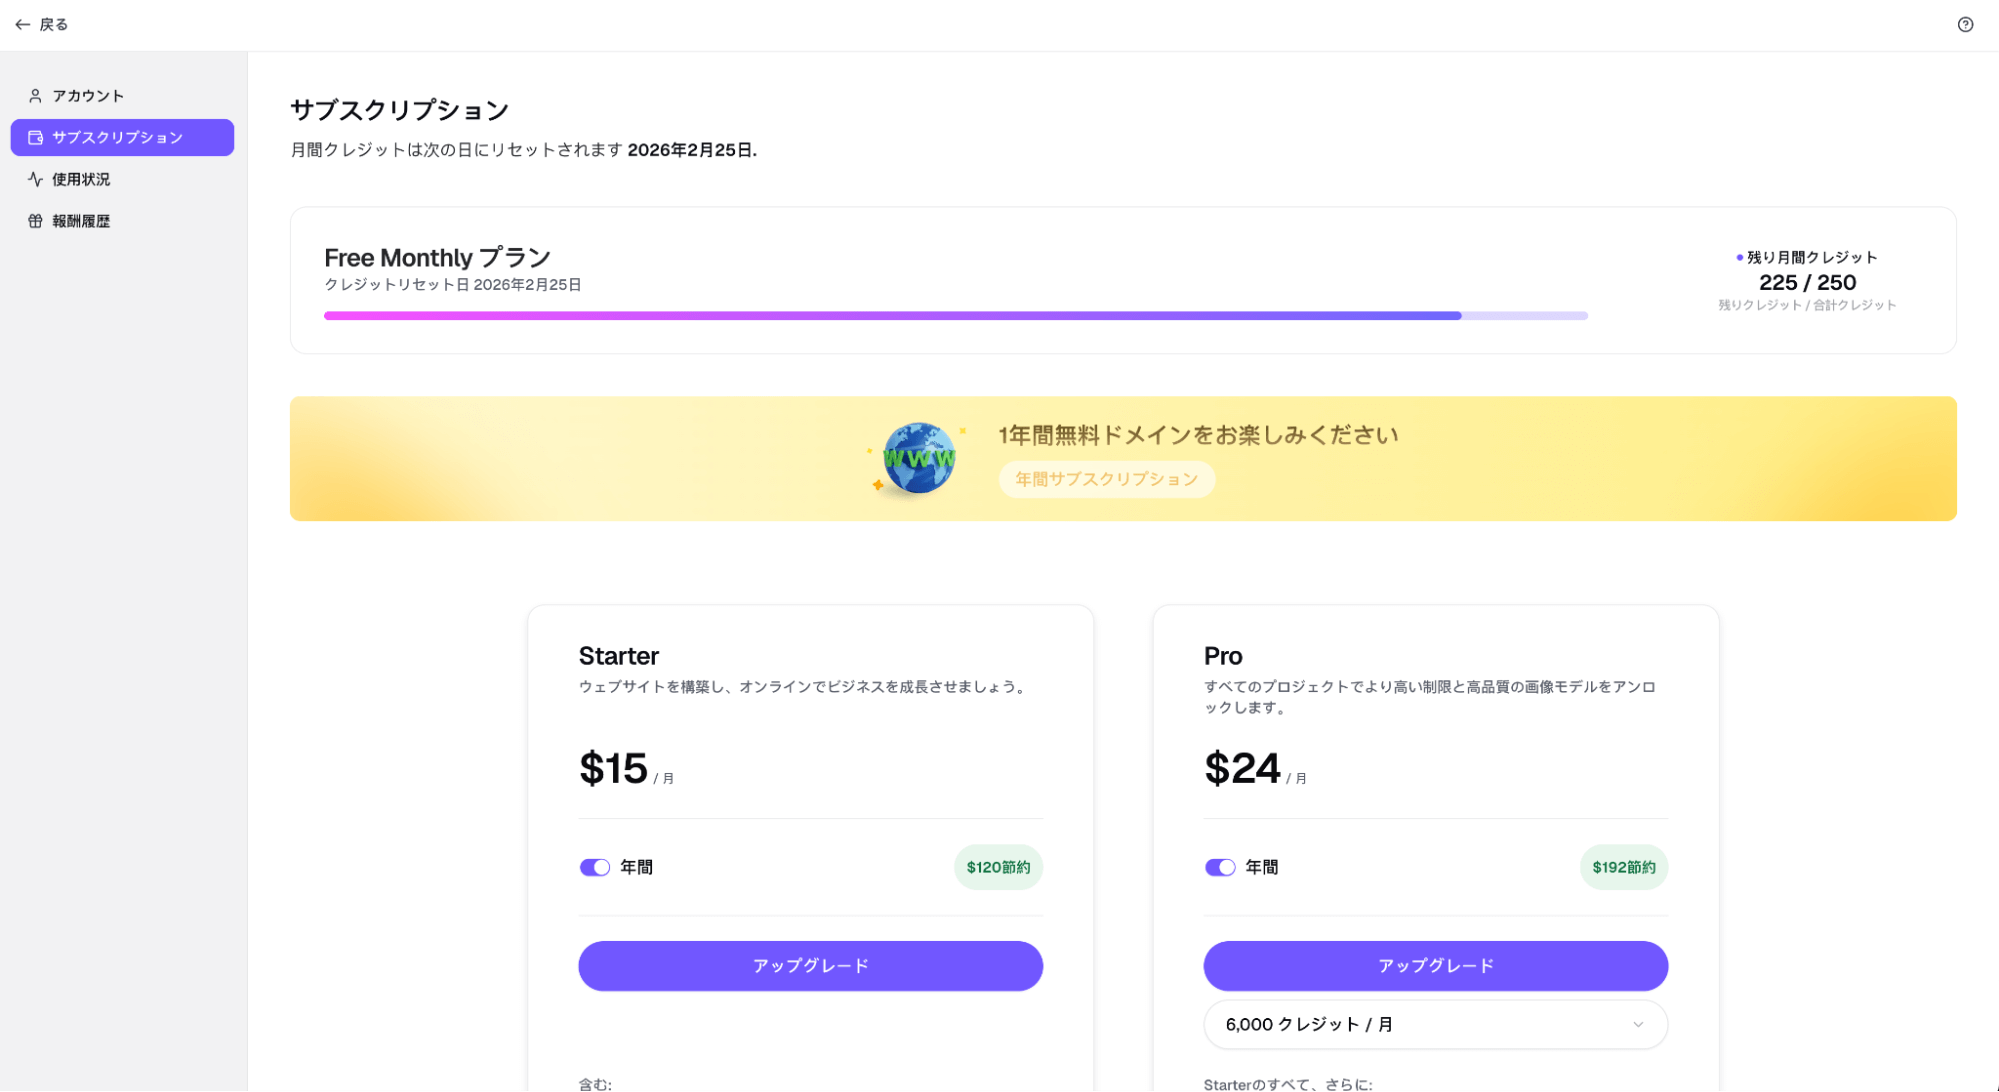Disable annual billing on the Starter plan
Image resolution: width=1999 pixels, height=1092 pixels.
tap(595, 867)
